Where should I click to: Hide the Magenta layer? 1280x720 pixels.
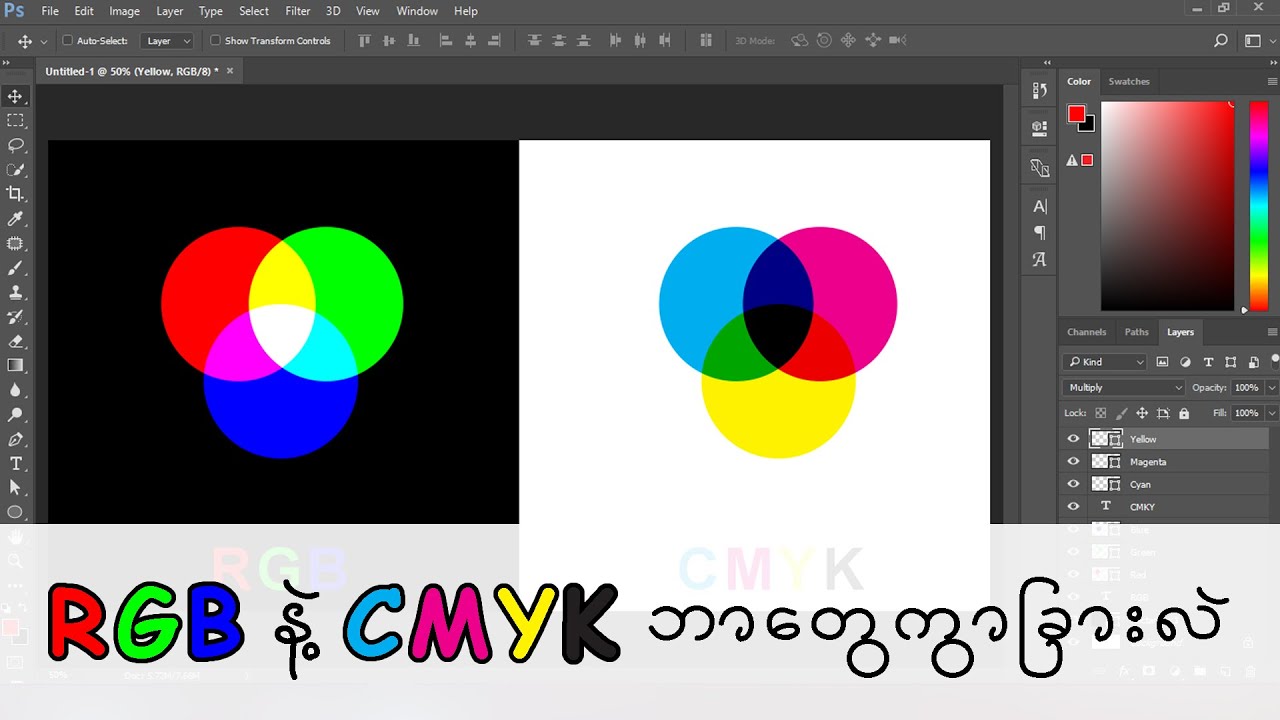[1074, 462]
